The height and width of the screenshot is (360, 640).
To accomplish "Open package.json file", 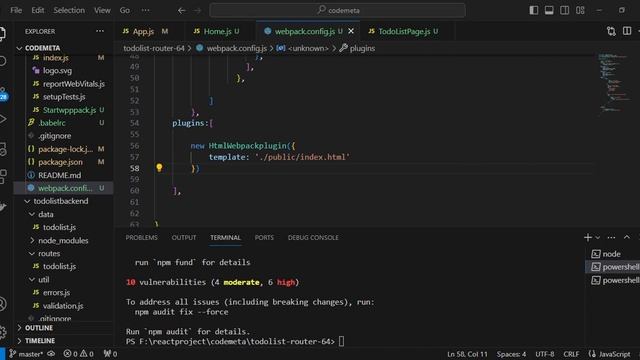I will coord(60,162).
